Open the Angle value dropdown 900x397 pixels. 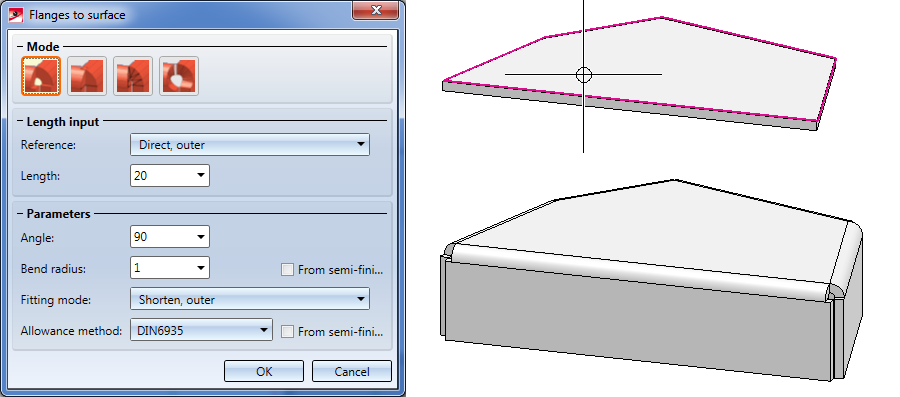[x=201, y=236]
